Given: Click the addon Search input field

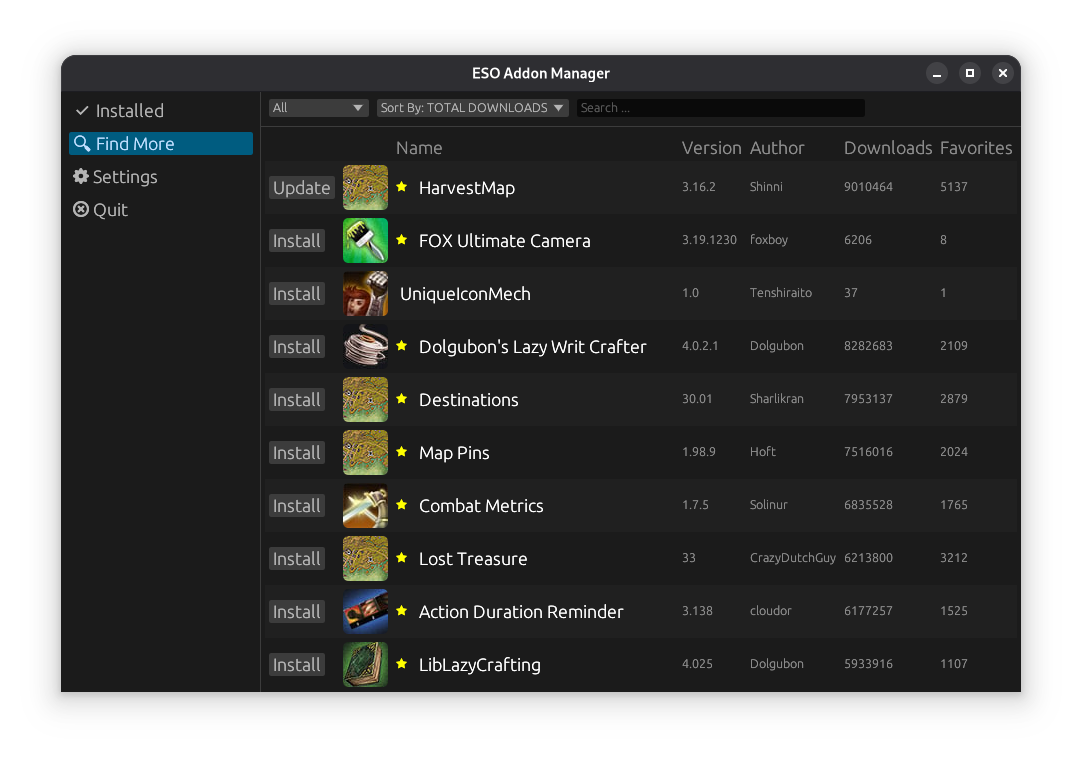Looking at the screenshot, I should 720,108.
